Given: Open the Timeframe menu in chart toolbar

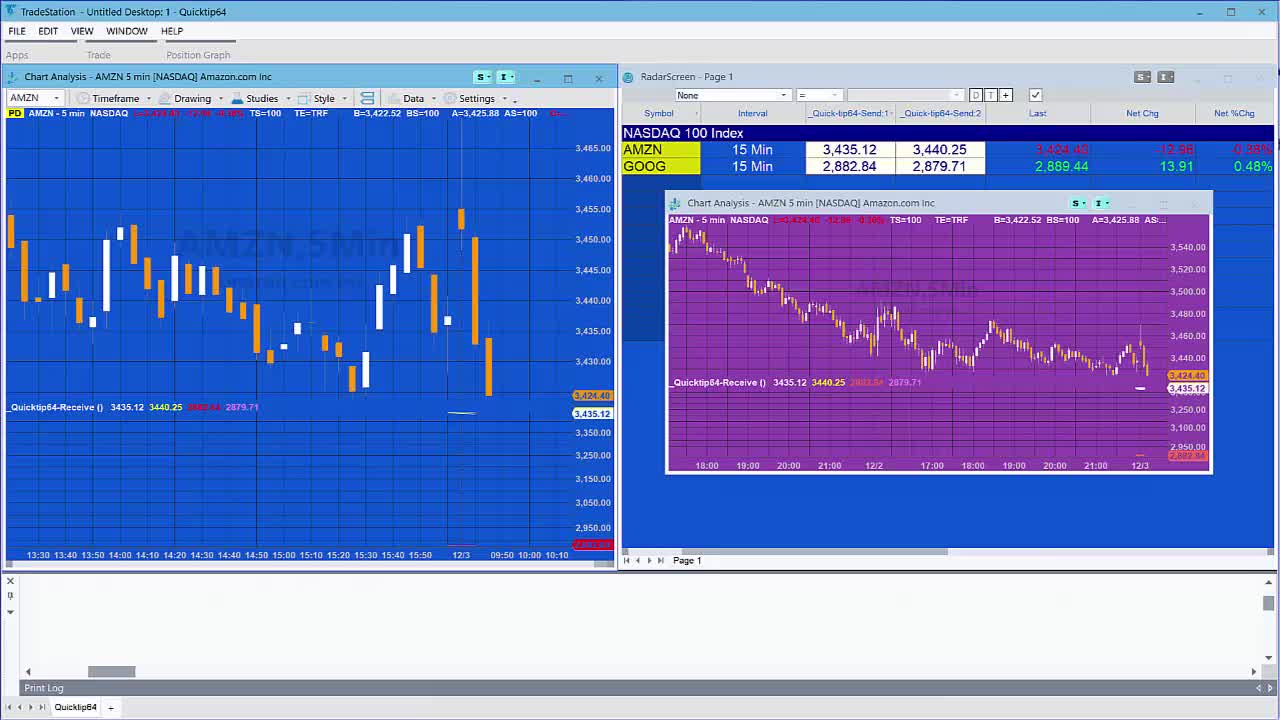Looking at the screenshot, I should [115, 98].
